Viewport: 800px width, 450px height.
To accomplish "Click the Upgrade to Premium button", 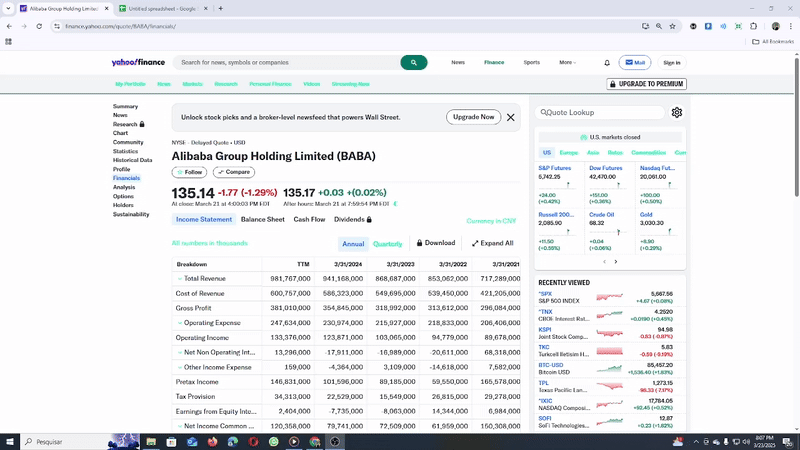I will point(646,84).
